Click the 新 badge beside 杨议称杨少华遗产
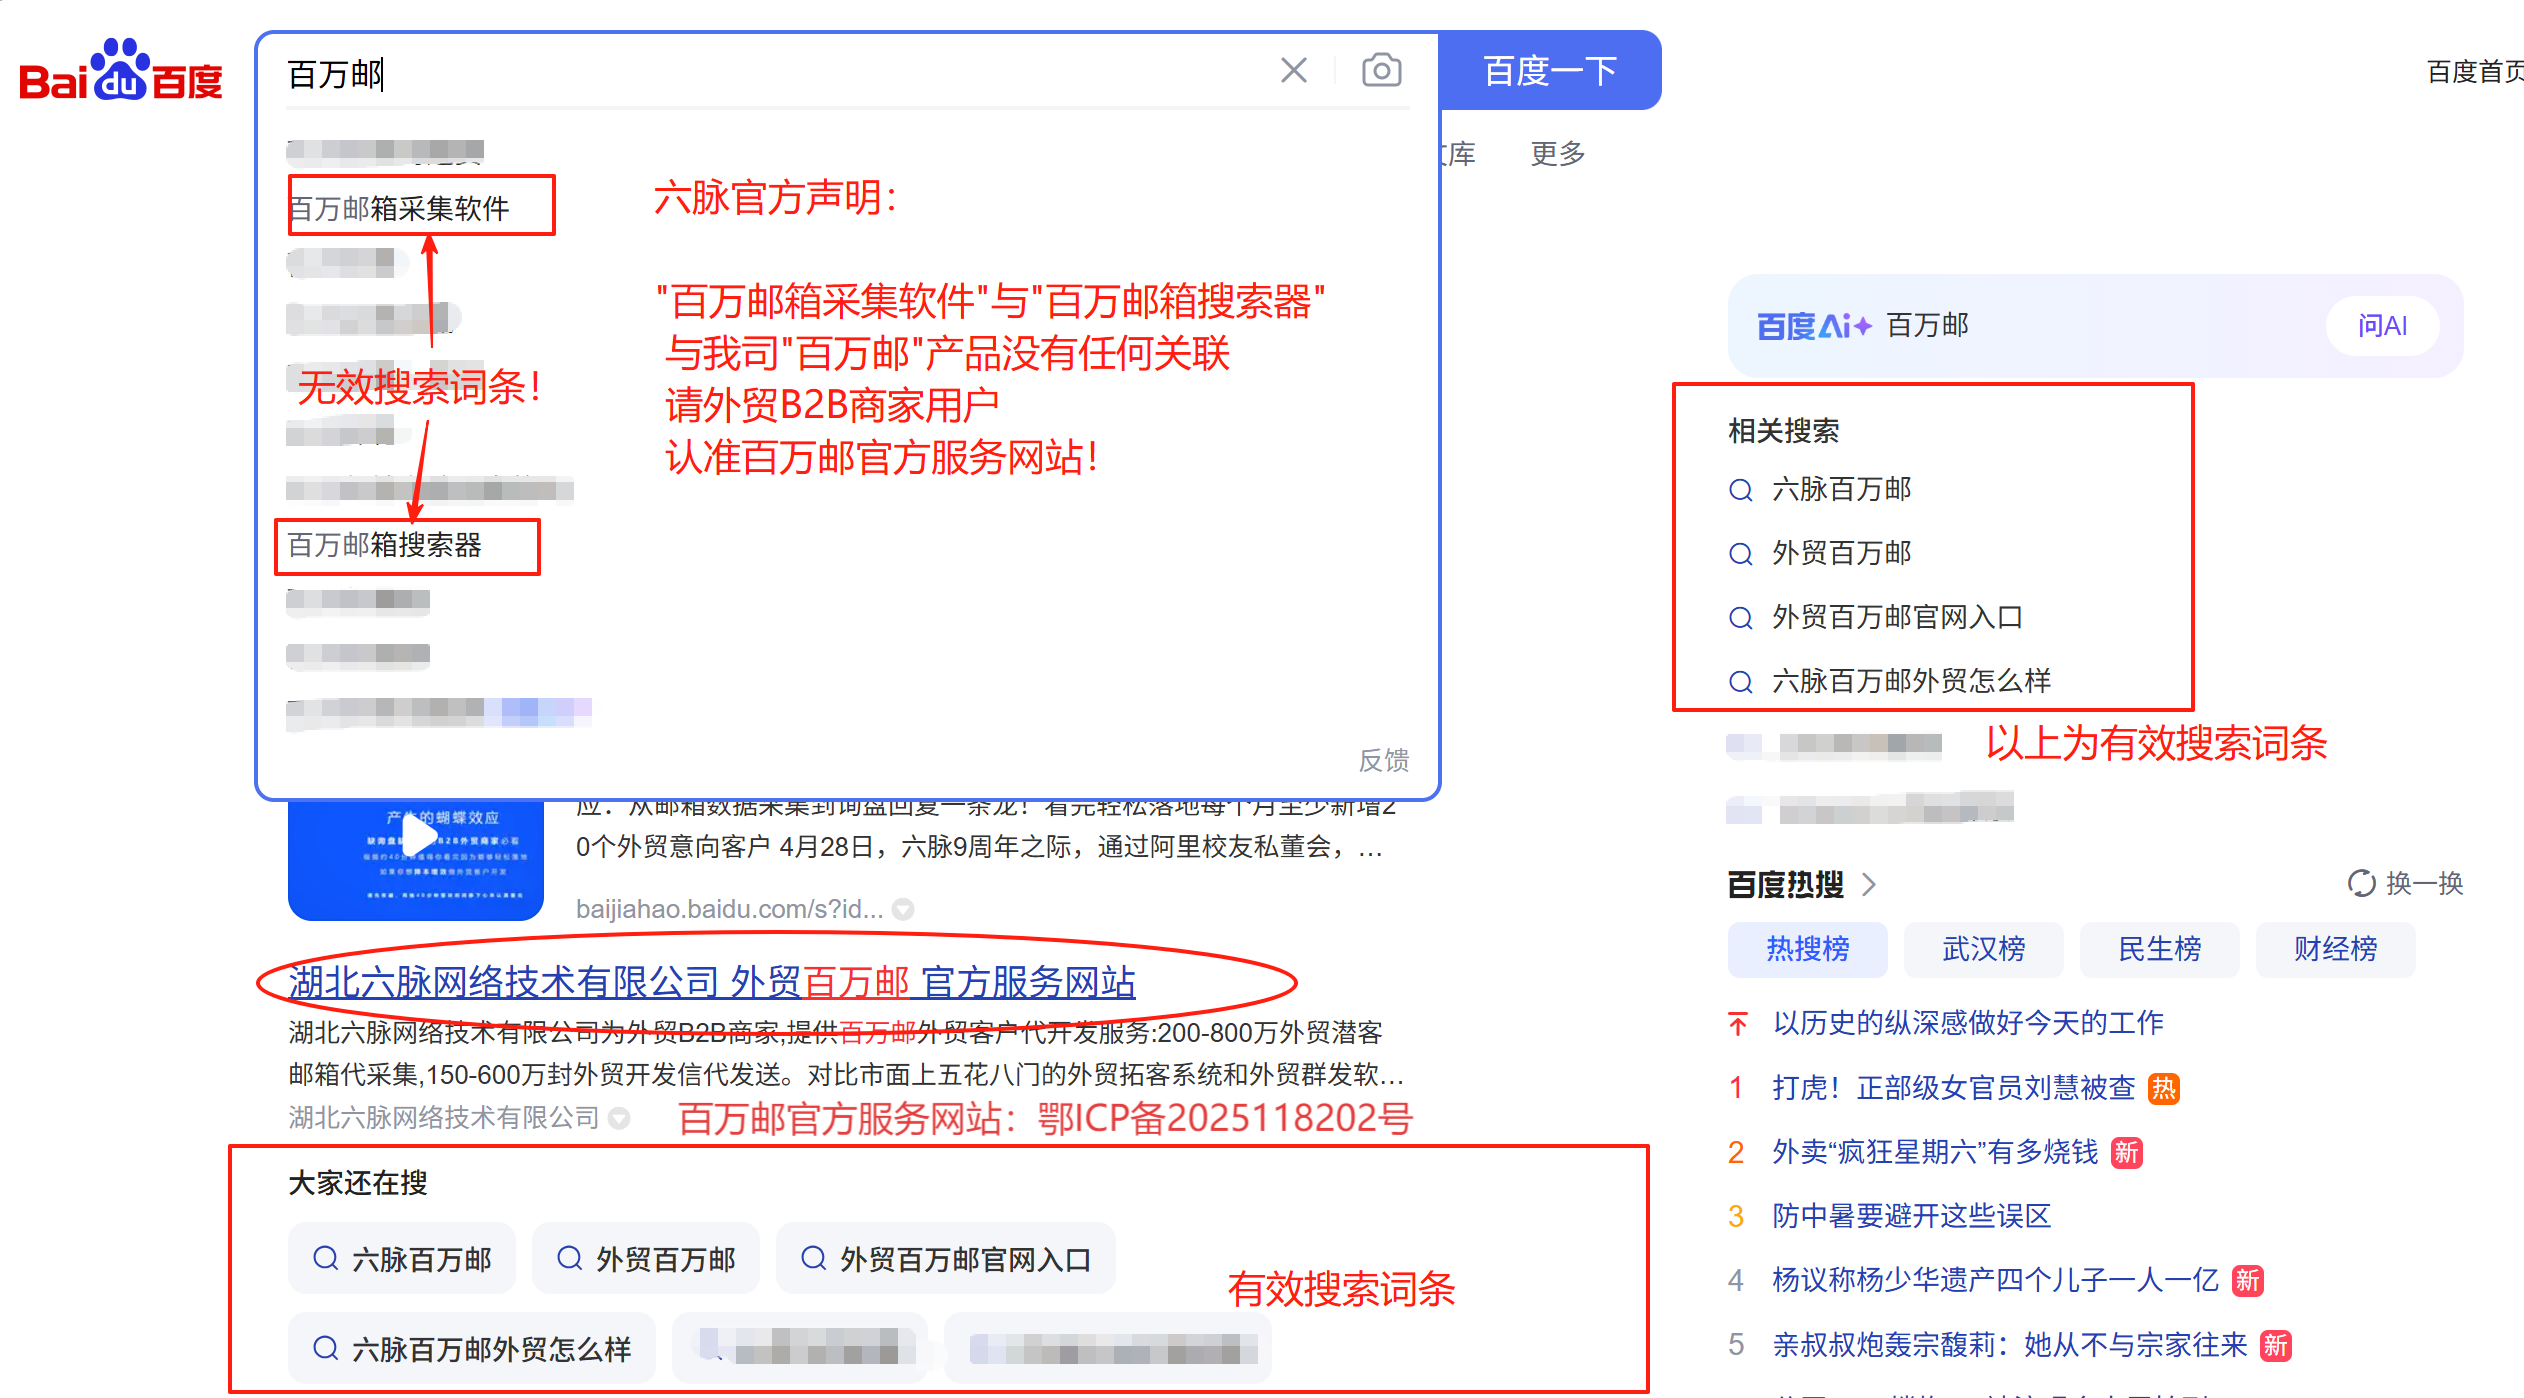This screenshot has height=1398, width=2524. pyautogui.click(x=2248, y=1281)
